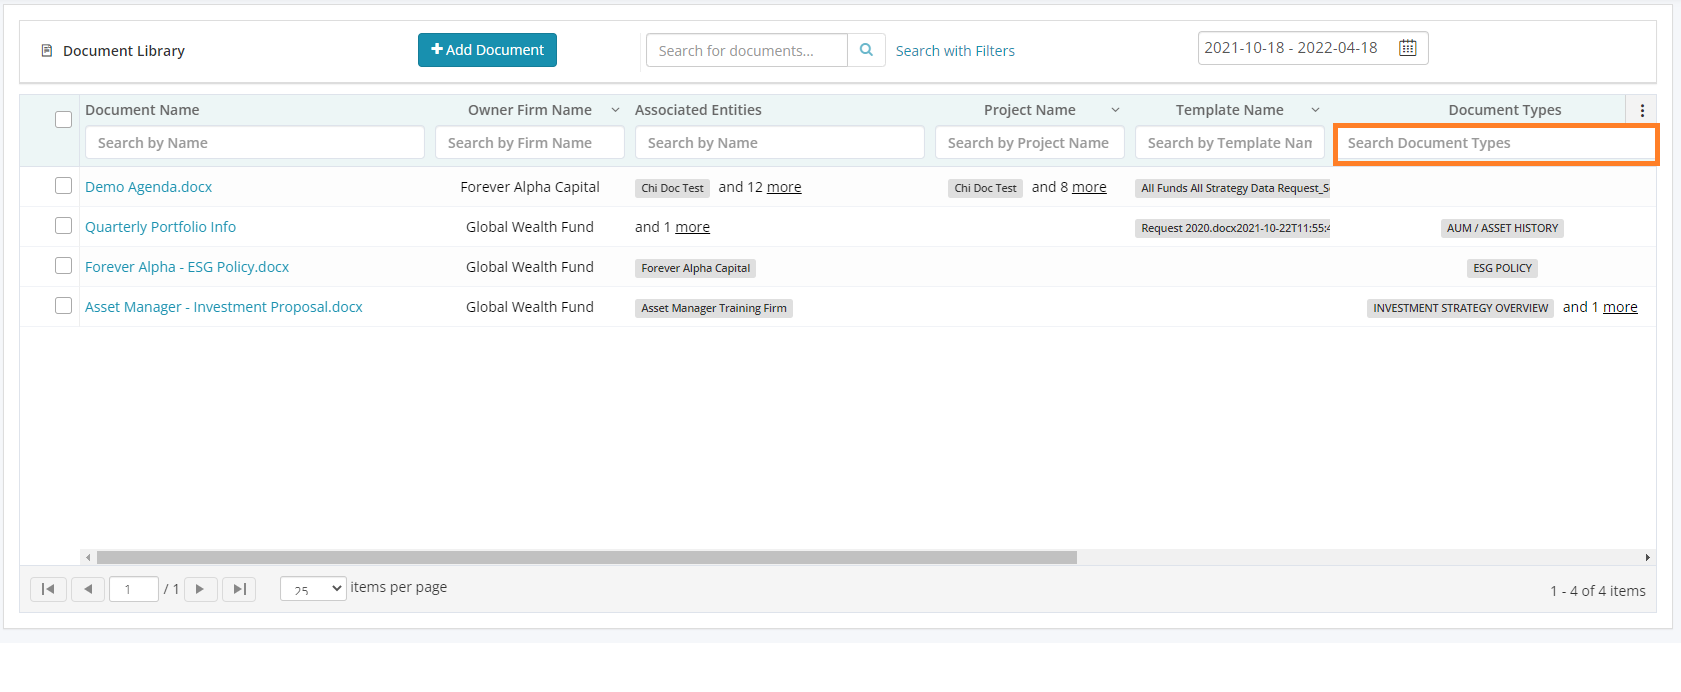
Task: Click the magnifier search button
Action: [866, 50]
